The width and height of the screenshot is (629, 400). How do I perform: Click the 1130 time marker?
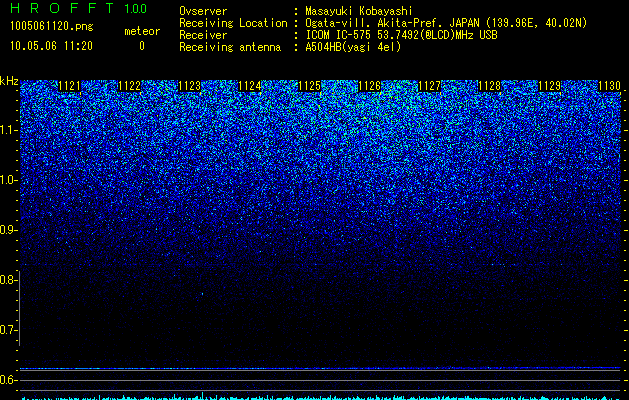tap(610, 86)
